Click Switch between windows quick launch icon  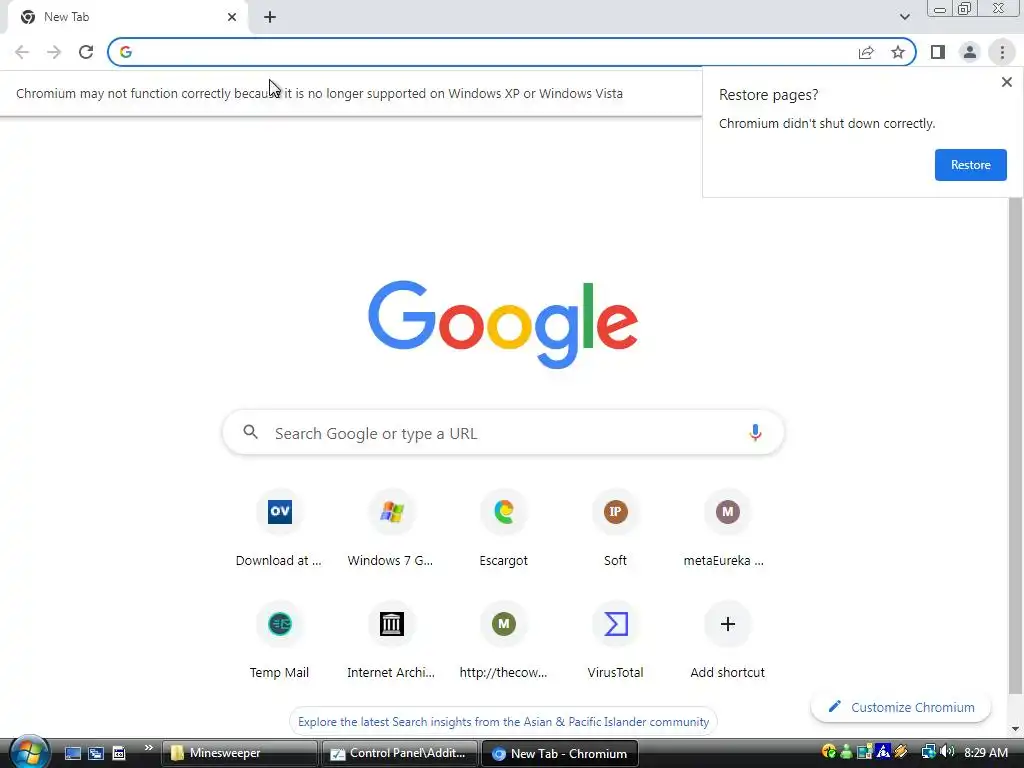(x=96, y=753)
